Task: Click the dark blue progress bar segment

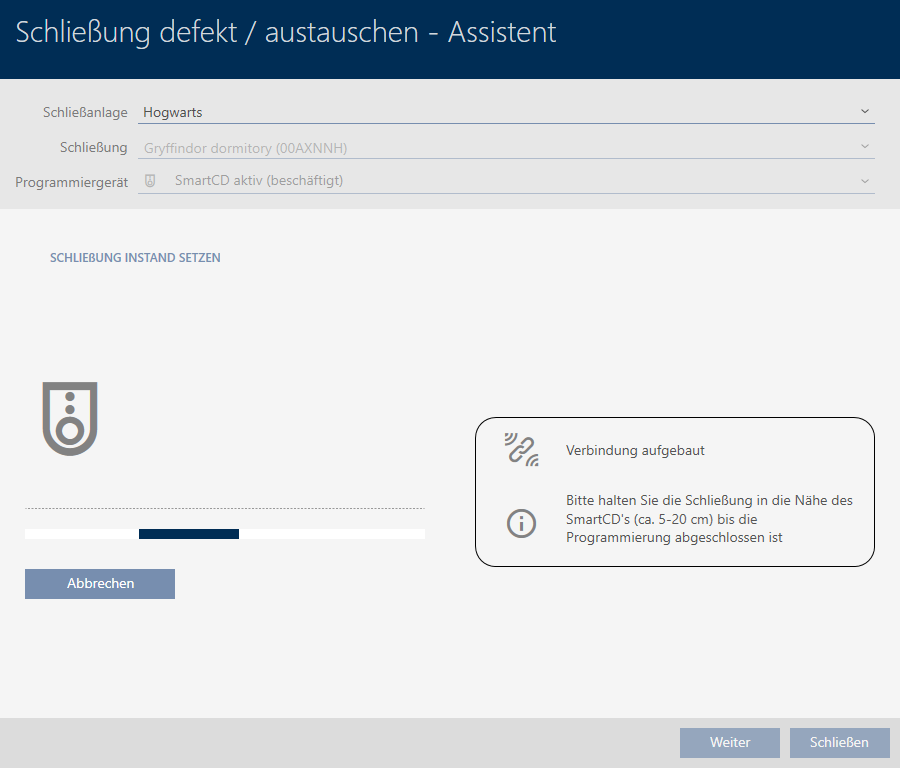Action: pyautogui.click(x=189, y=534)
